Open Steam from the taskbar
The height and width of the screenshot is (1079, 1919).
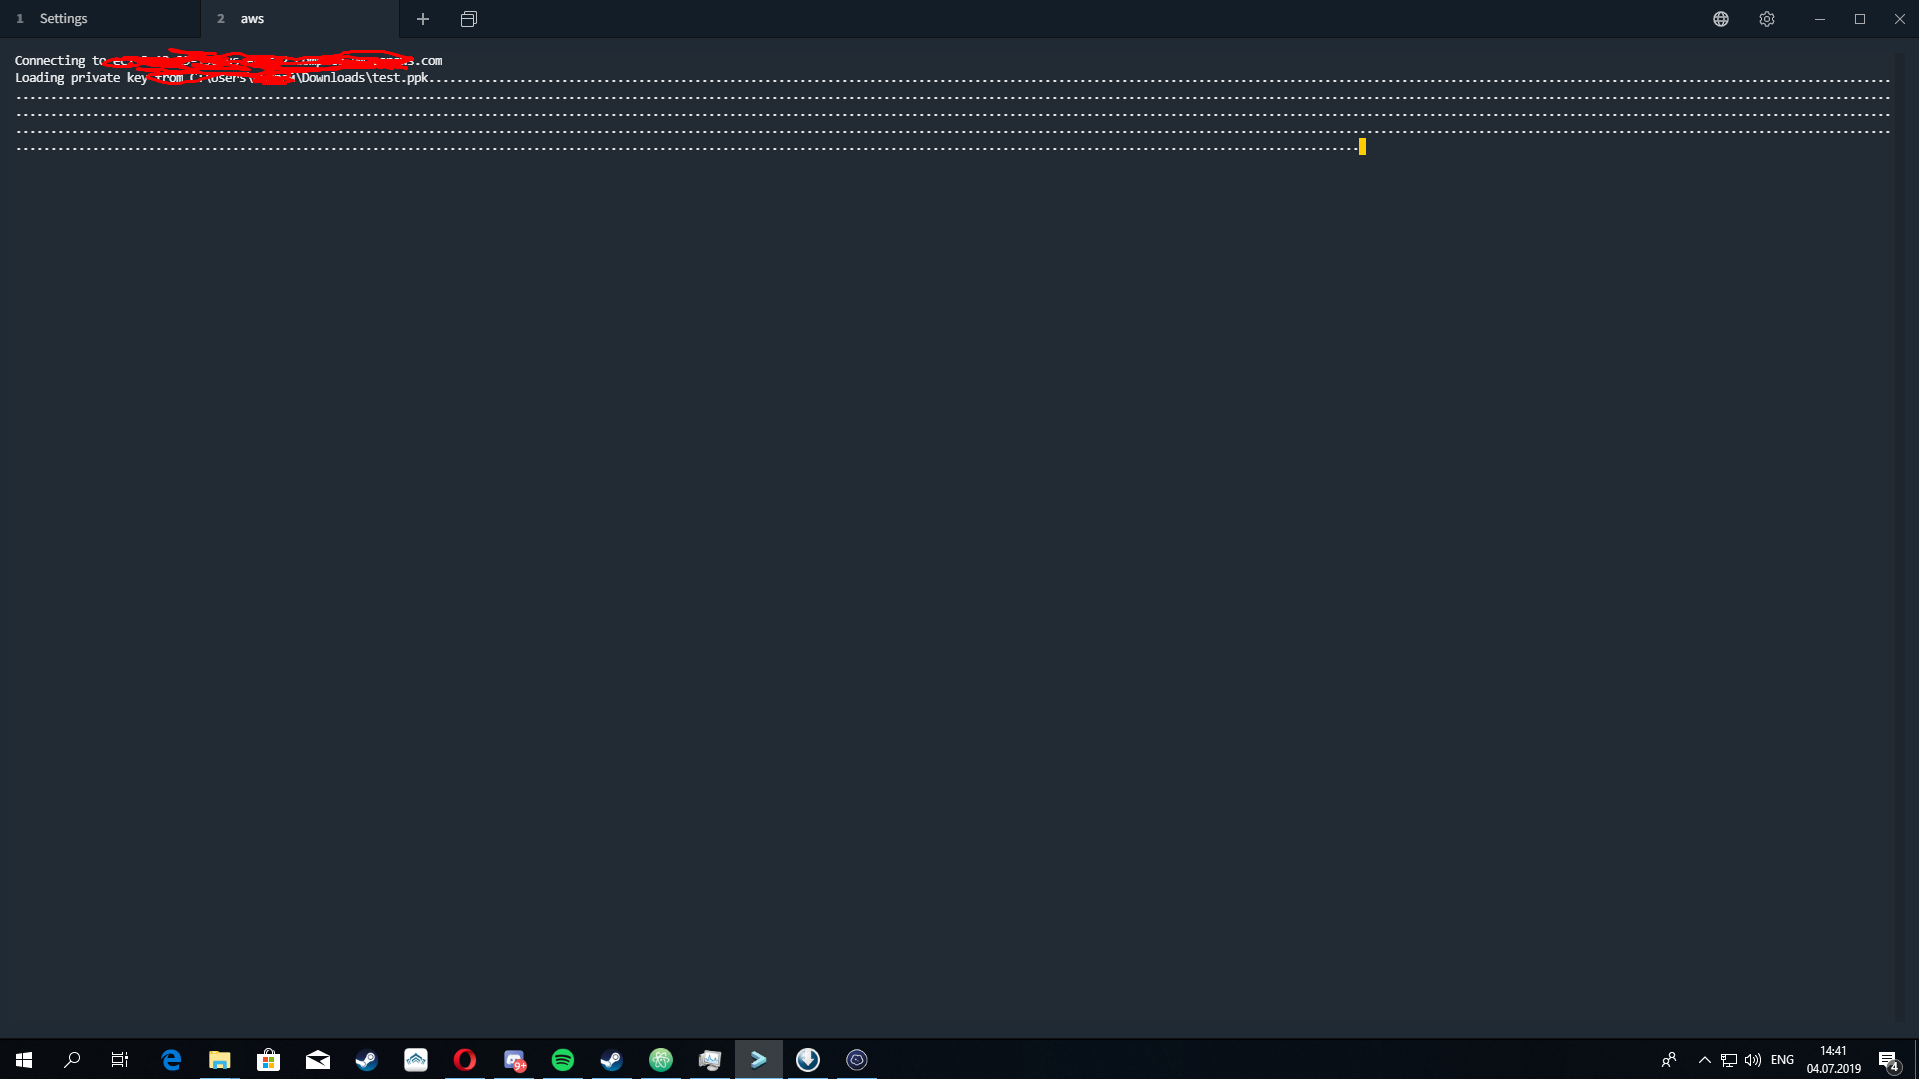click(x=366, y=1059)
